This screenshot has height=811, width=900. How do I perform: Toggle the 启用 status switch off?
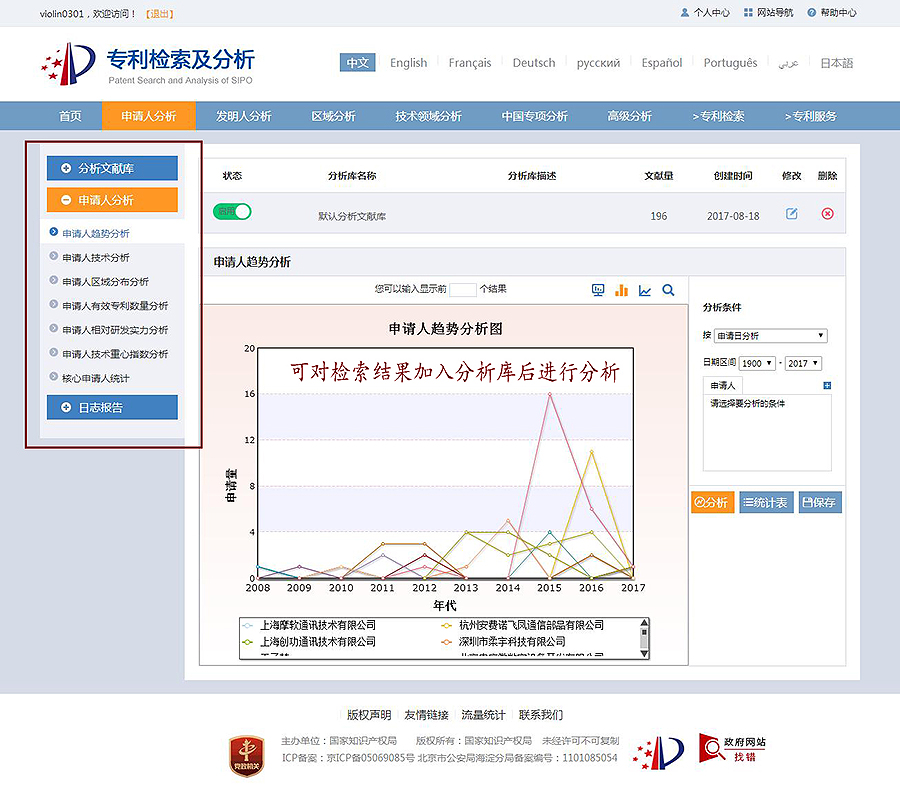coord(232,212)
